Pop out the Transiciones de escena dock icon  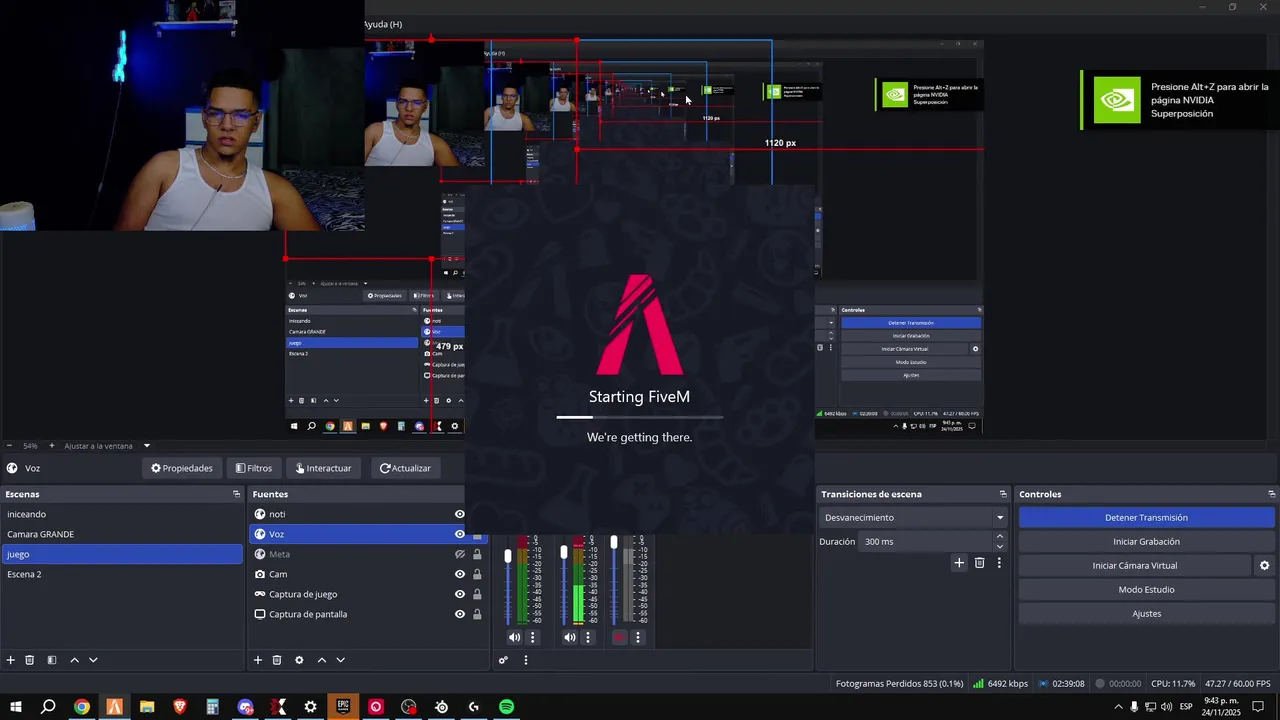click(x=1003, y=494)
